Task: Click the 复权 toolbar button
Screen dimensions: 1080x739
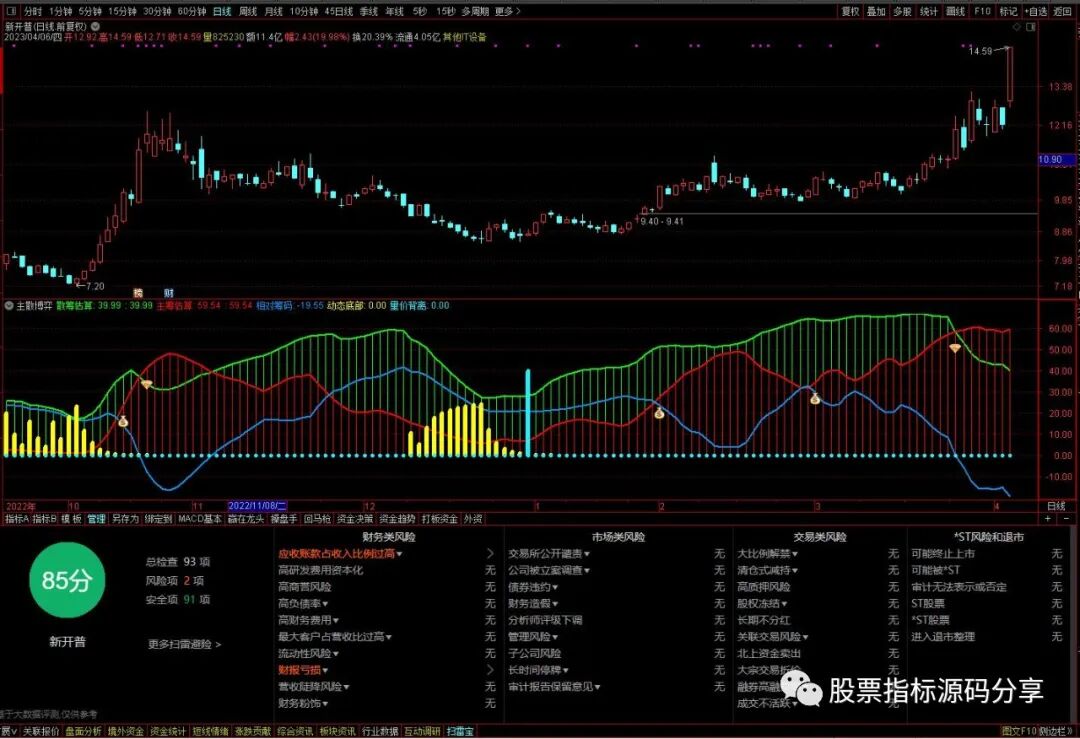Action: click(851, 12)
